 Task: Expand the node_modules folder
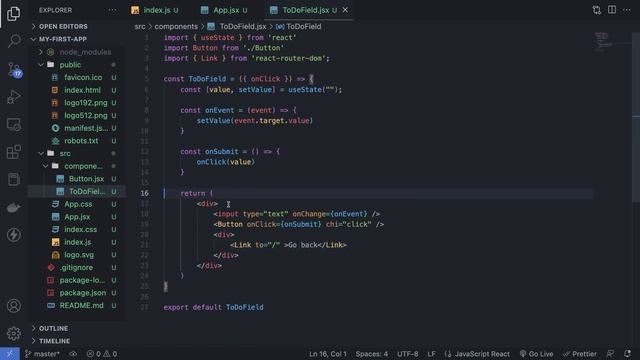click(77, 52)
